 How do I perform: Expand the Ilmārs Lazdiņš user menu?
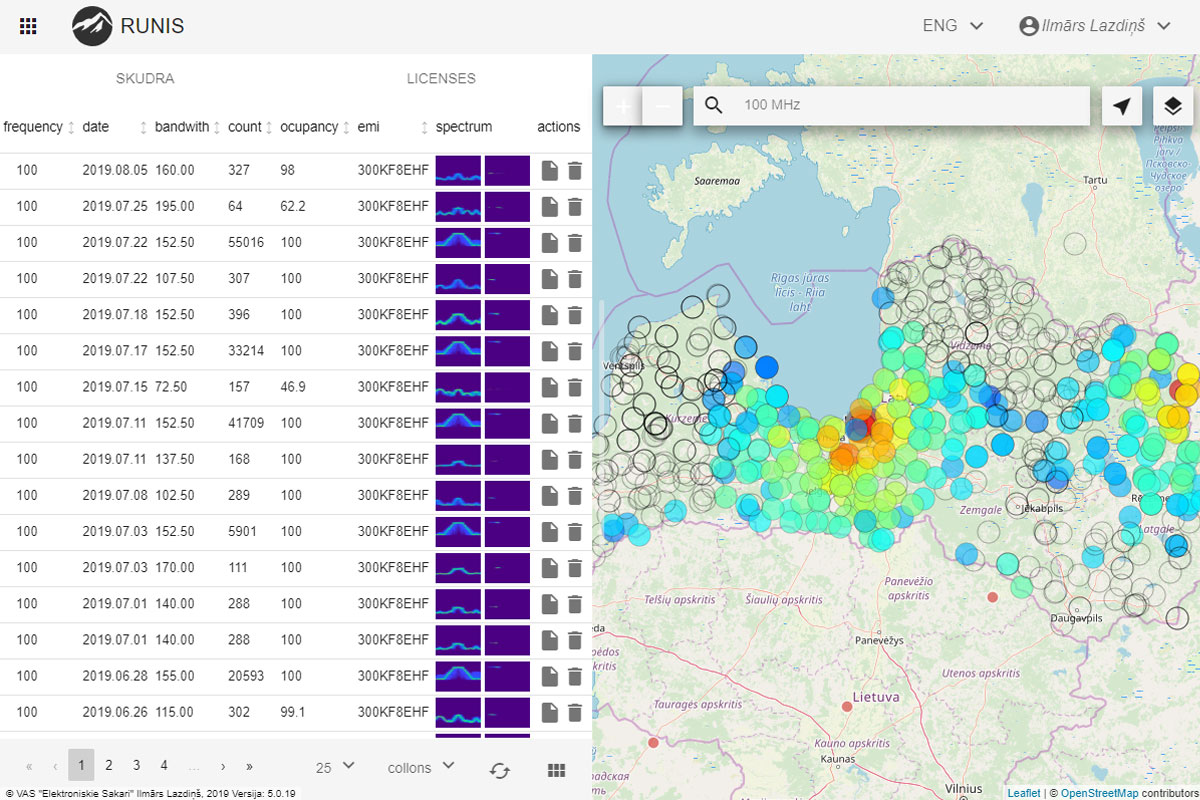[x=1094, y=27]
